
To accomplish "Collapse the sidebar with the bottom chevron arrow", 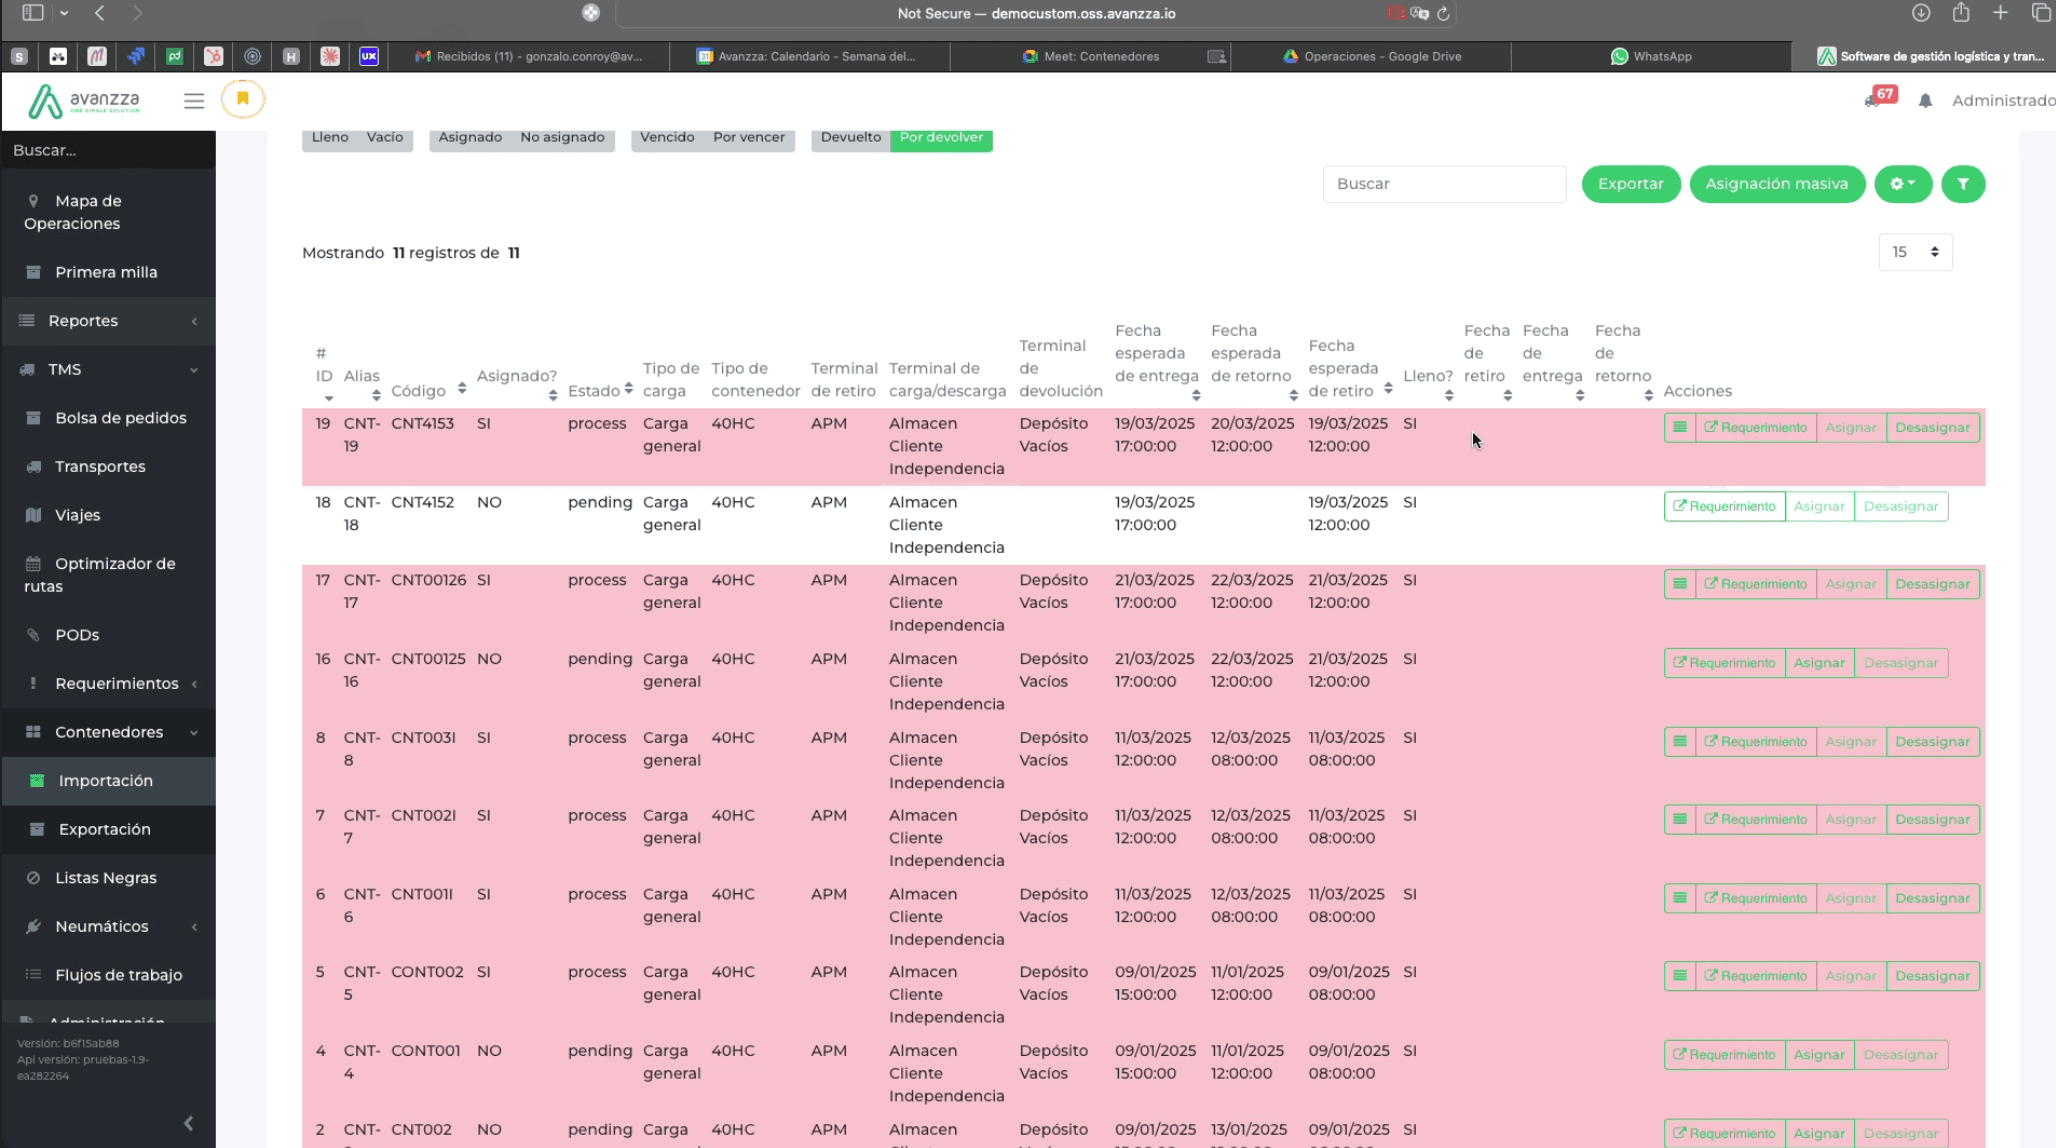I will pyautogui.click(x=188, y=1123).
